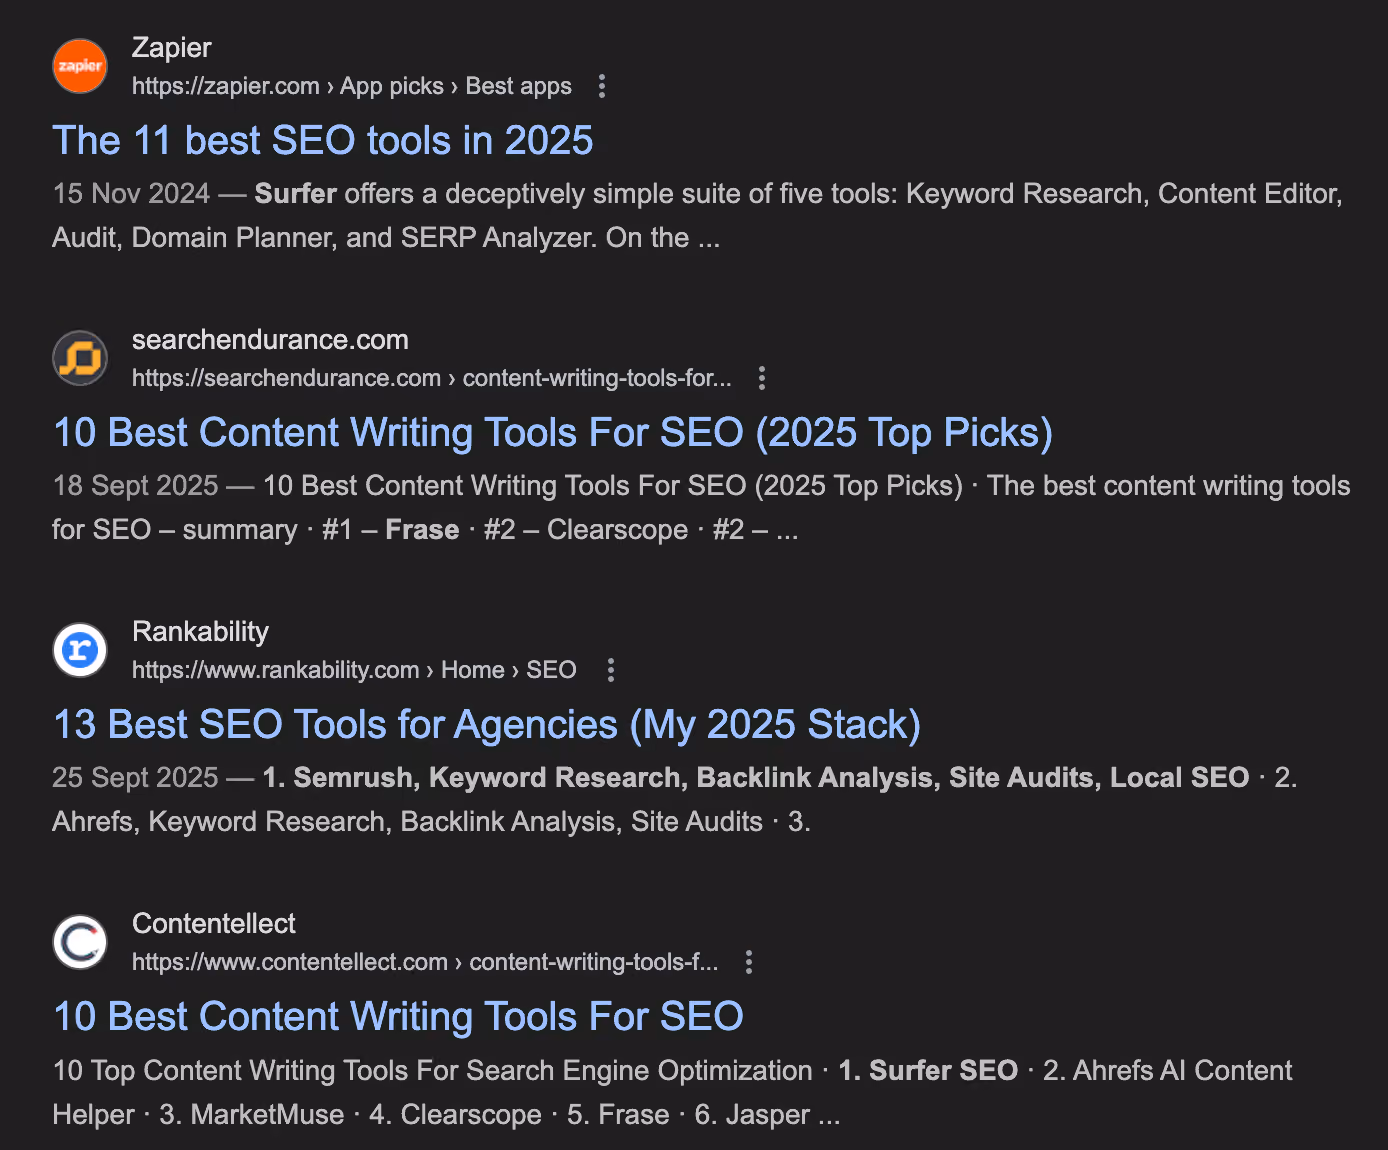The height and width of the screenshot is (1150, 1388).
Task: Click the Zapier orange favicon
Action: (x=80, y=66)
